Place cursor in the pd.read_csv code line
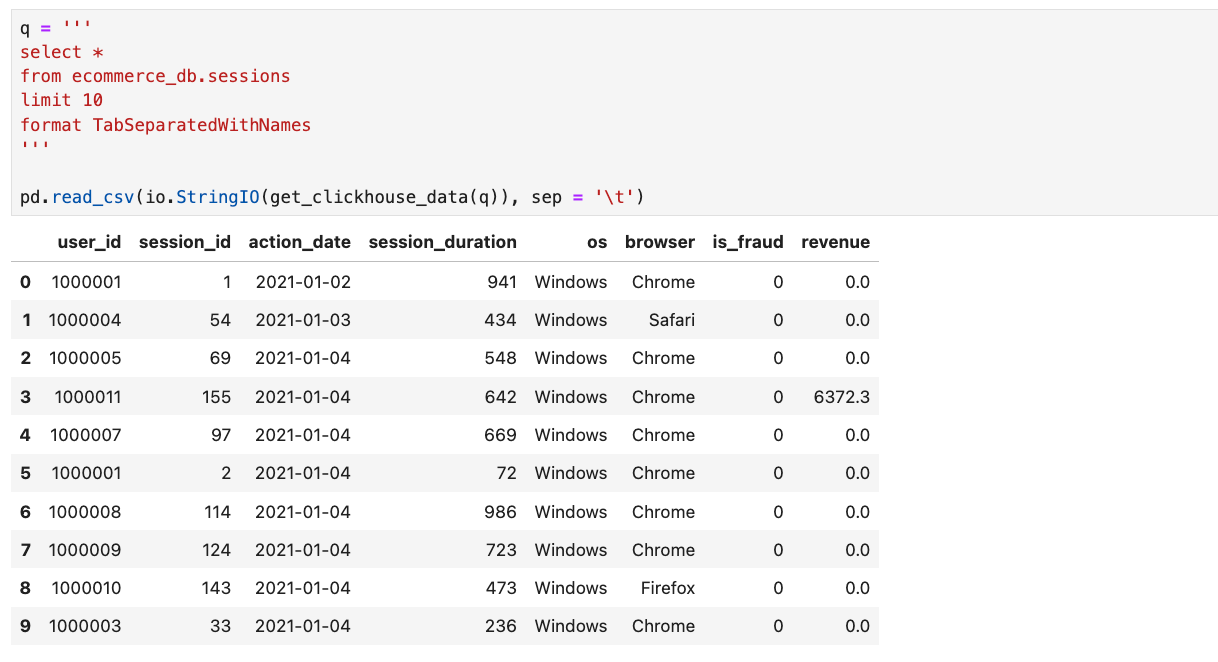The height and width of the screenshot is (662, 1218). [x=332, y=197]
